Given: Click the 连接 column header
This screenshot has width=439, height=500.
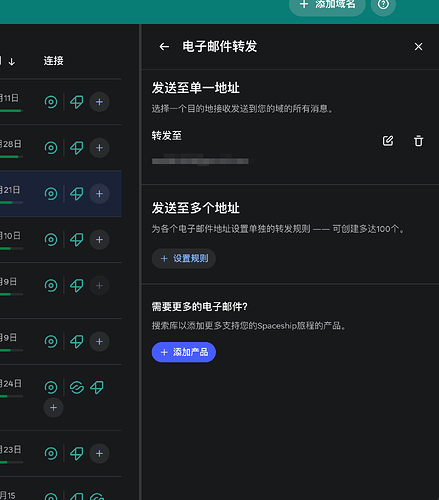Looking at the screenshot, I should [53, 61].
